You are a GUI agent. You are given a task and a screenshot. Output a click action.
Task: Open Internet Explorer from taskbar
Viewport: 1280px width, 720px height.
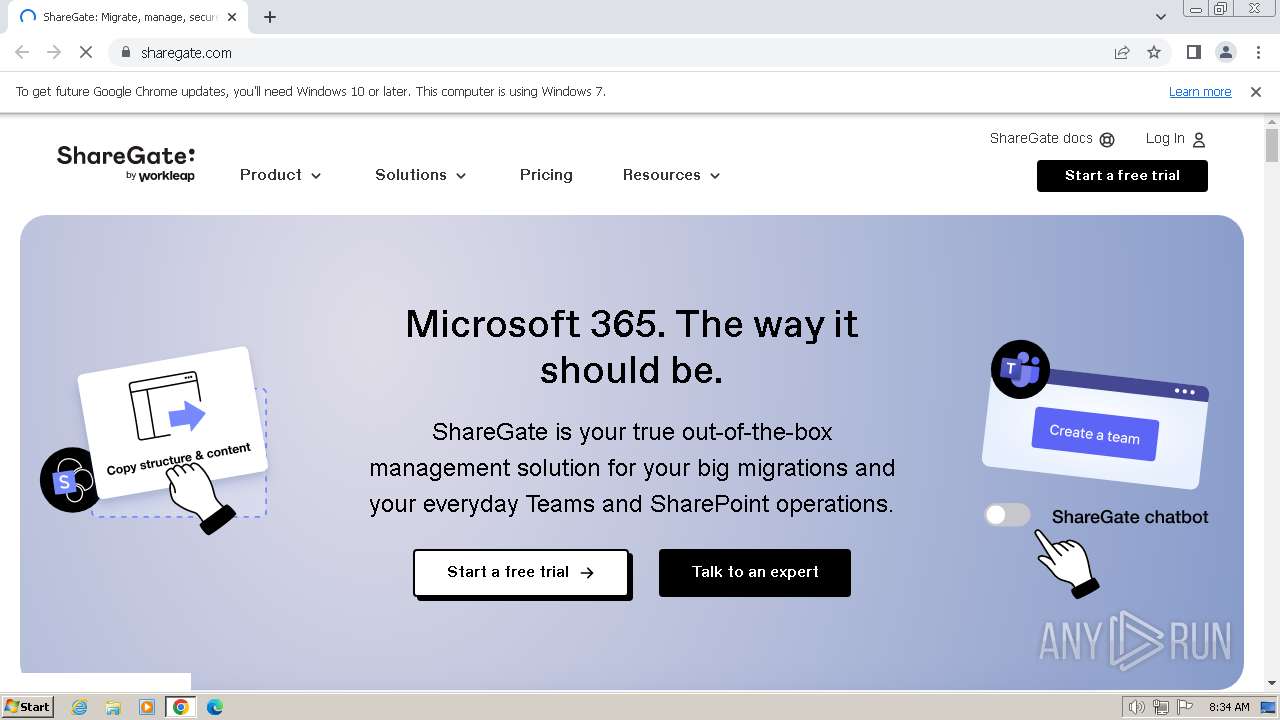pos(80,707)
